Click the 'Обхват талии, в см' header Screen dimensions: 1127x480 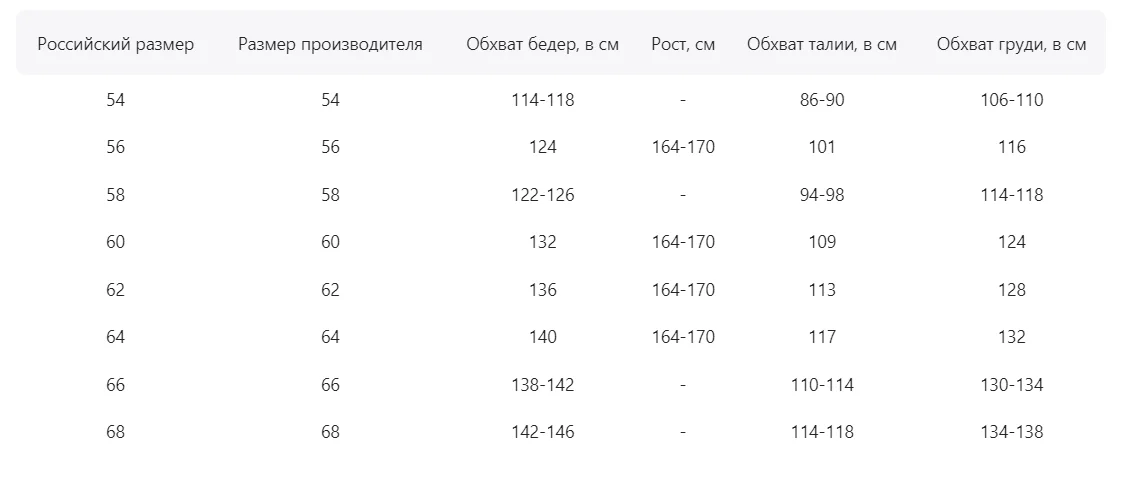coord(822,45)
